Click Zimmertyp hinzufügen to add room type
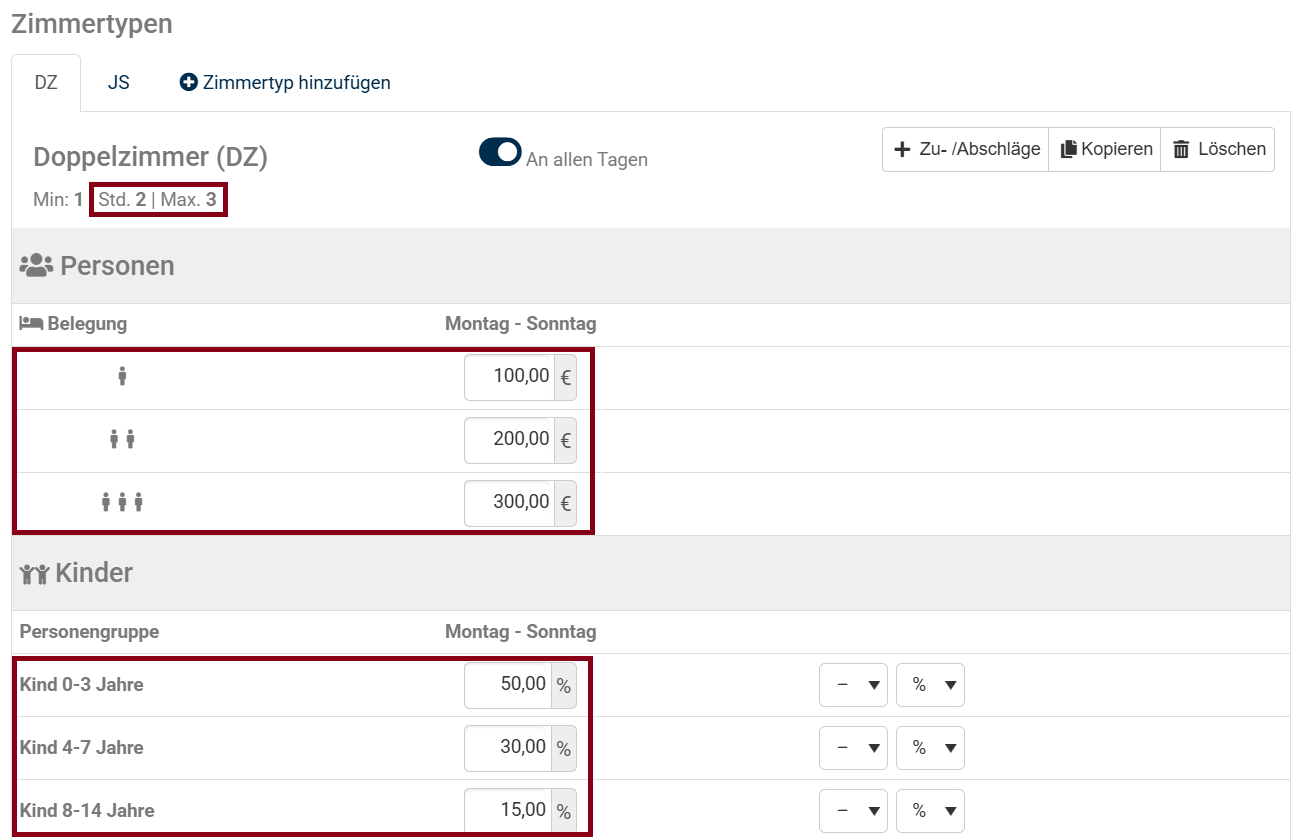The image size is (1303, 840). (285, 83)
